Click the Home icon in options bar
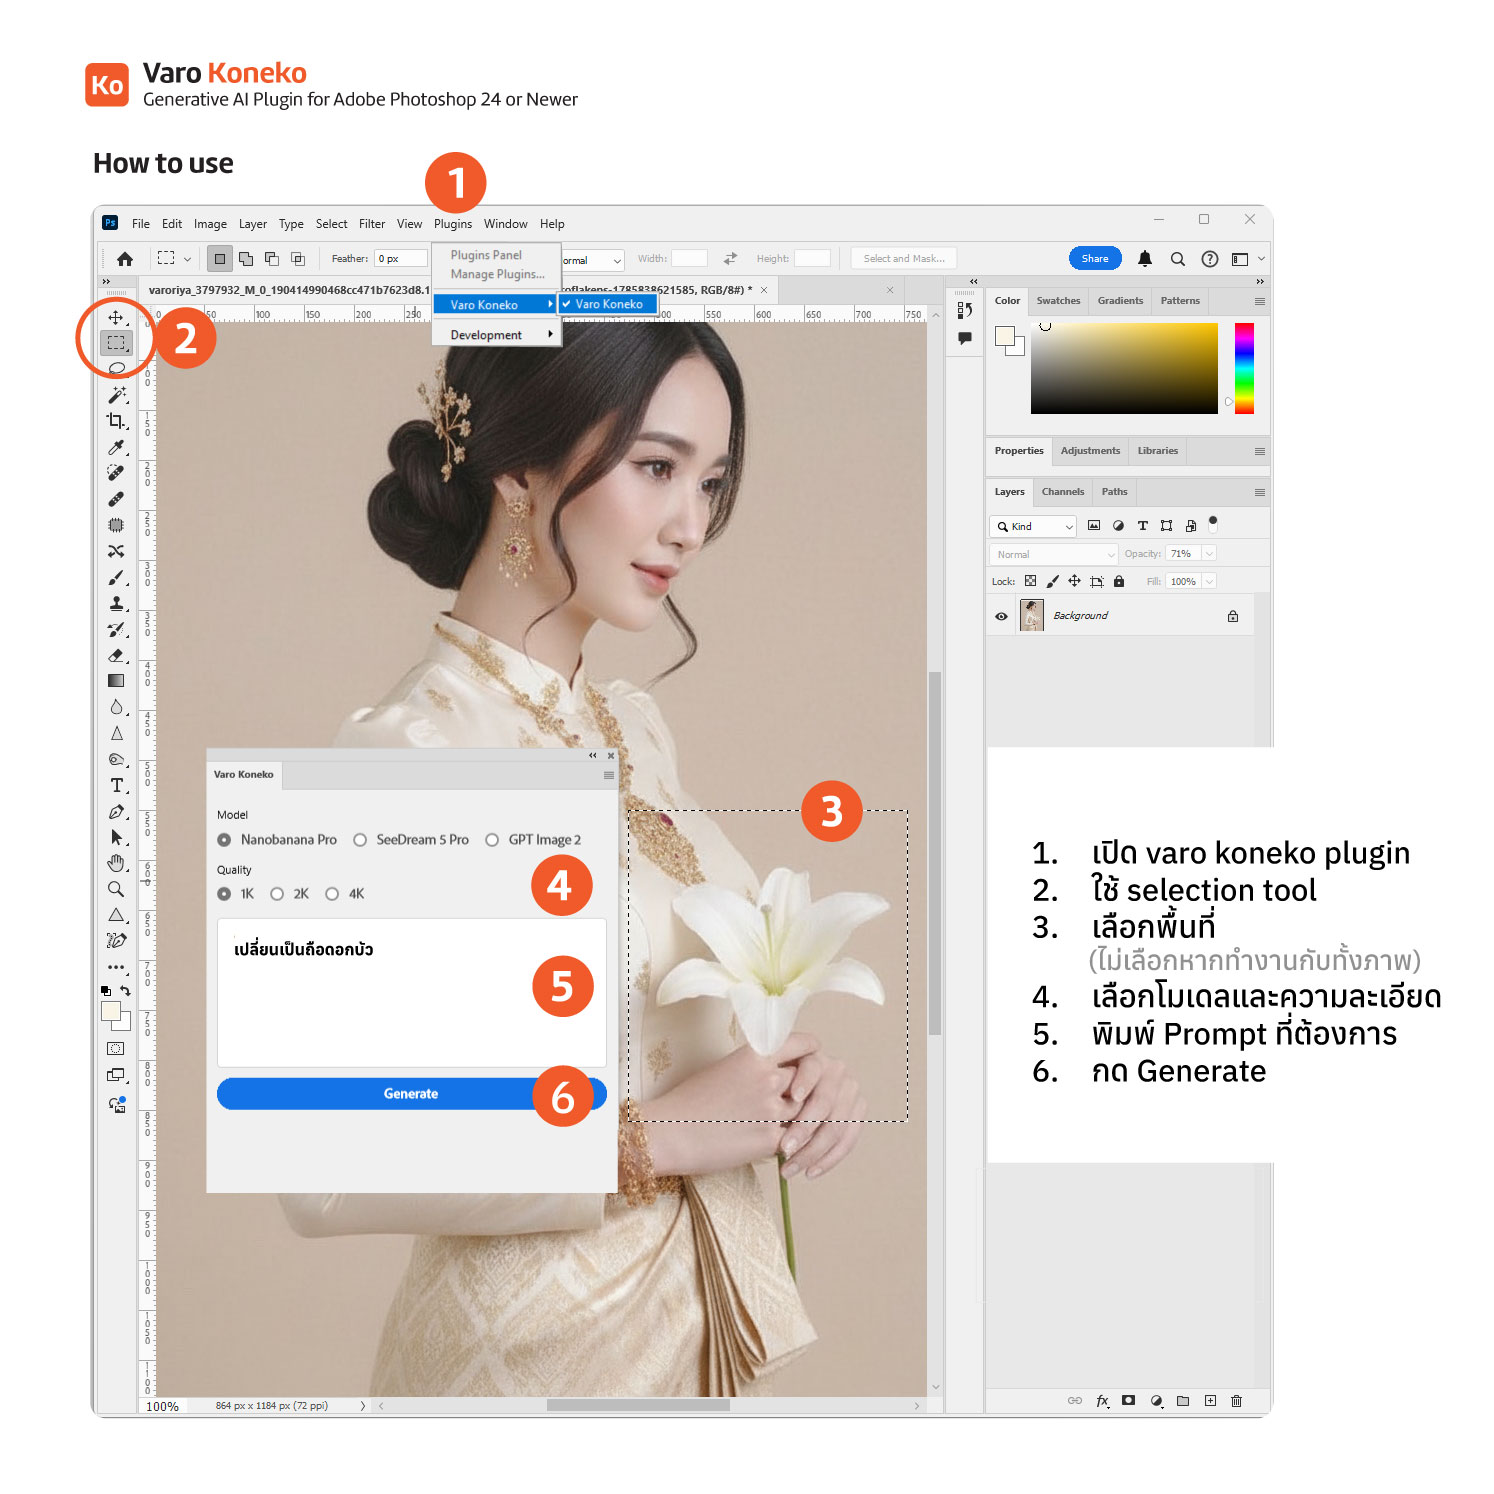 (x=125, y=259)
